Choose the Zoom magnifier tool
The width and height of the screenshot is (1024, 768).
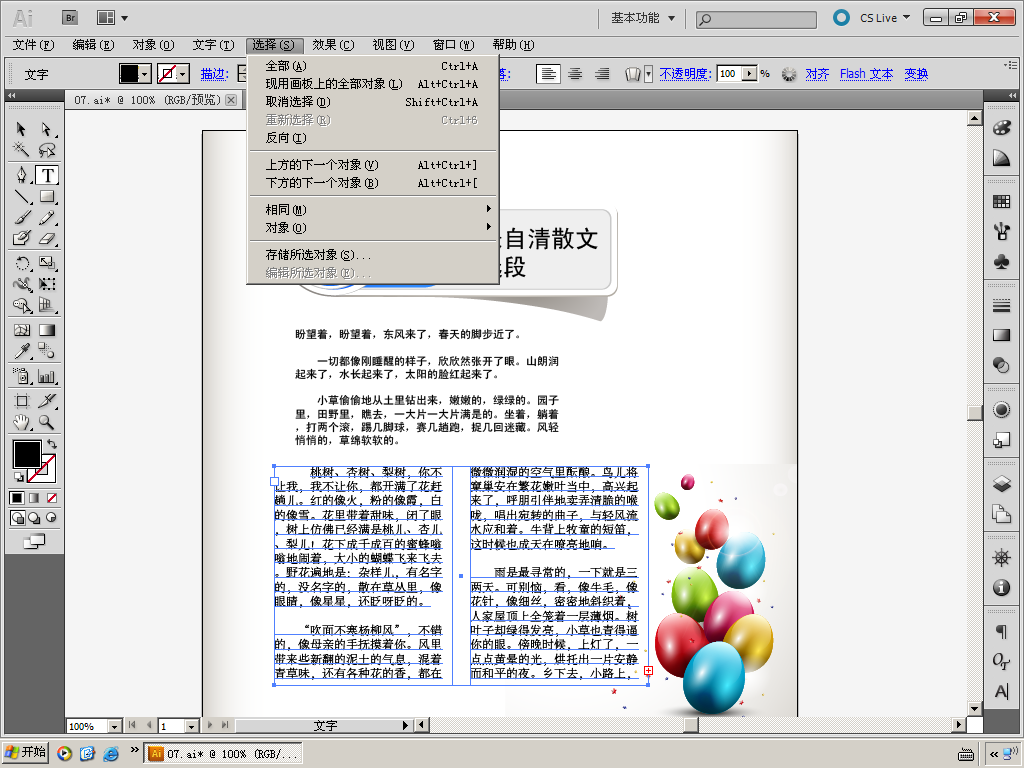[x=46, y=423]
